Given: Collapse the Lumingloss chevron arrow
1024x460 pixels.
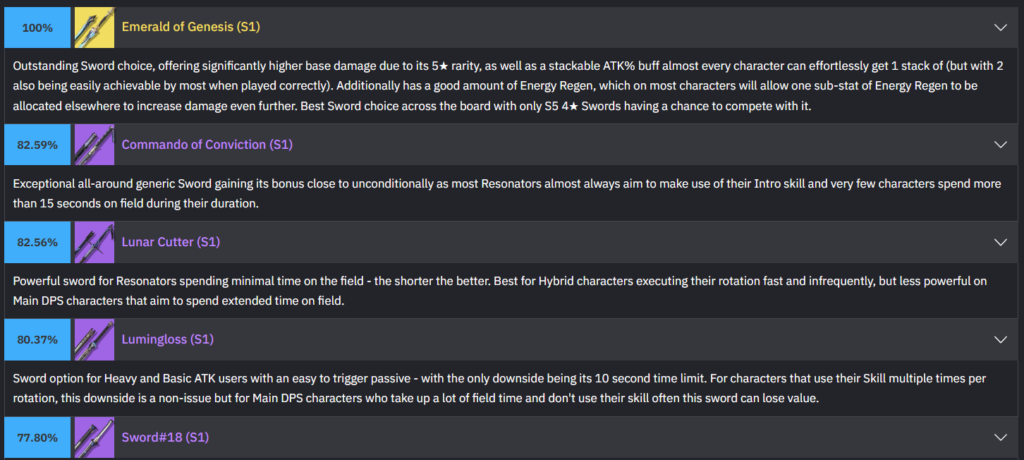Looking at the screenshot, I should pos(1000,340).
